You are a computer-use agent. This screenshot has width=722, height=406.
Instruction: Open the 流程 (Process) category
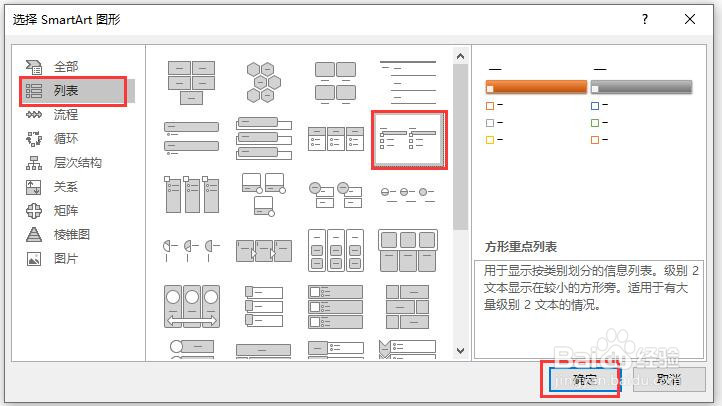[66, 115]
